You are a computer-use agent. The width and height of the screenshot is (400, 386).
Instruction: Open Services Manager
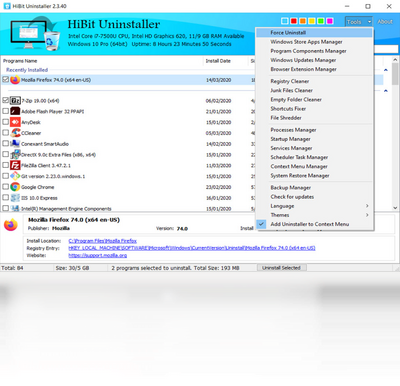coord(314,148)
